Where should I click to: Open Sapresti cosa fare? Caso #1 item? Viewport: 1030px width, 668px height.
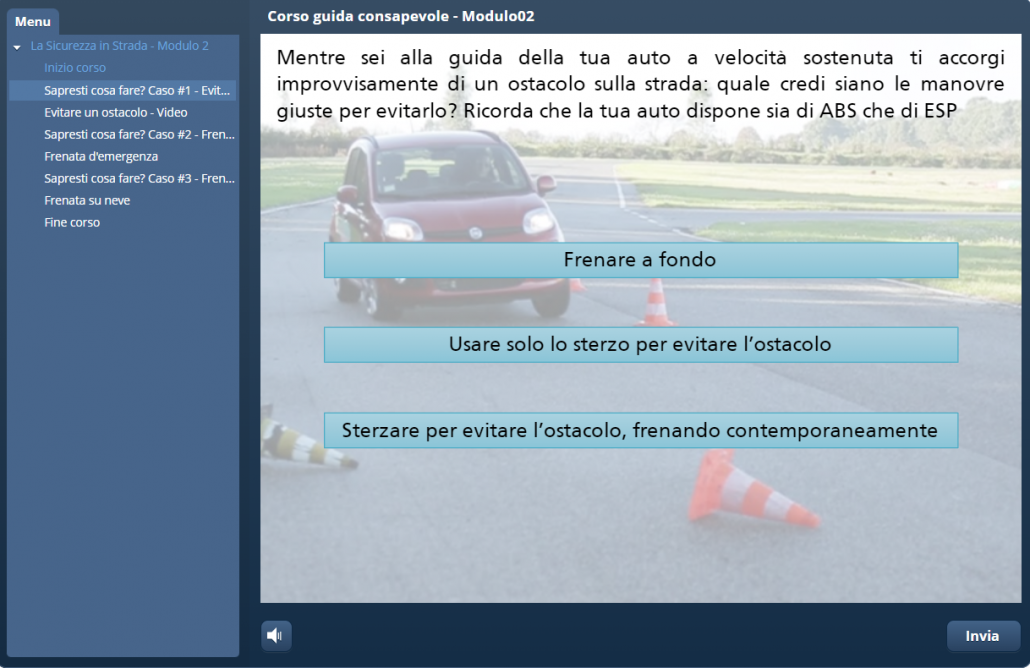(122, 91)
